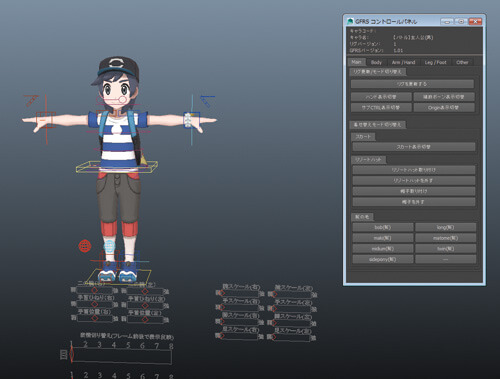Toggle the 補助ボーン表示切替 button
This screenshot has width=500, height=379.
[444, 97]
